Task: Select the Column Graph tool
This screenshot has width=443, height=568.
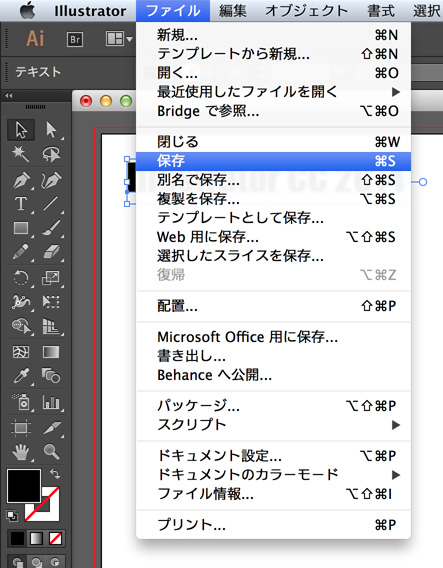Action: tap(51, 402)
